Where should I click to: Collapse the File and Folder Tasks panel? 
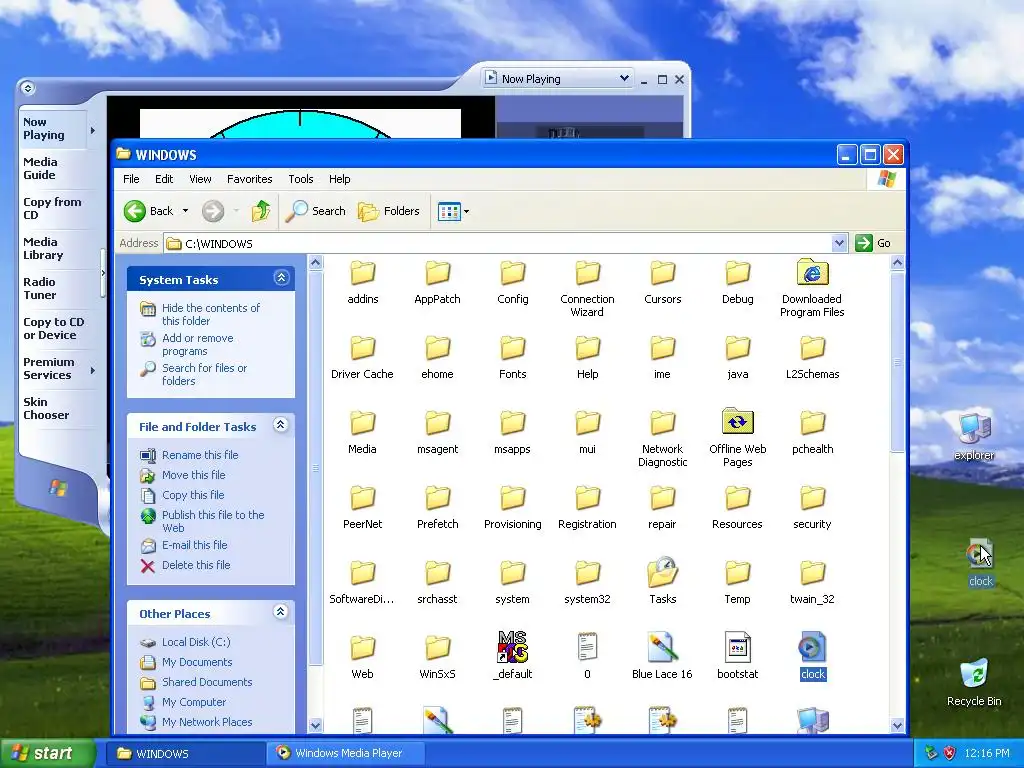click(281, 425)
